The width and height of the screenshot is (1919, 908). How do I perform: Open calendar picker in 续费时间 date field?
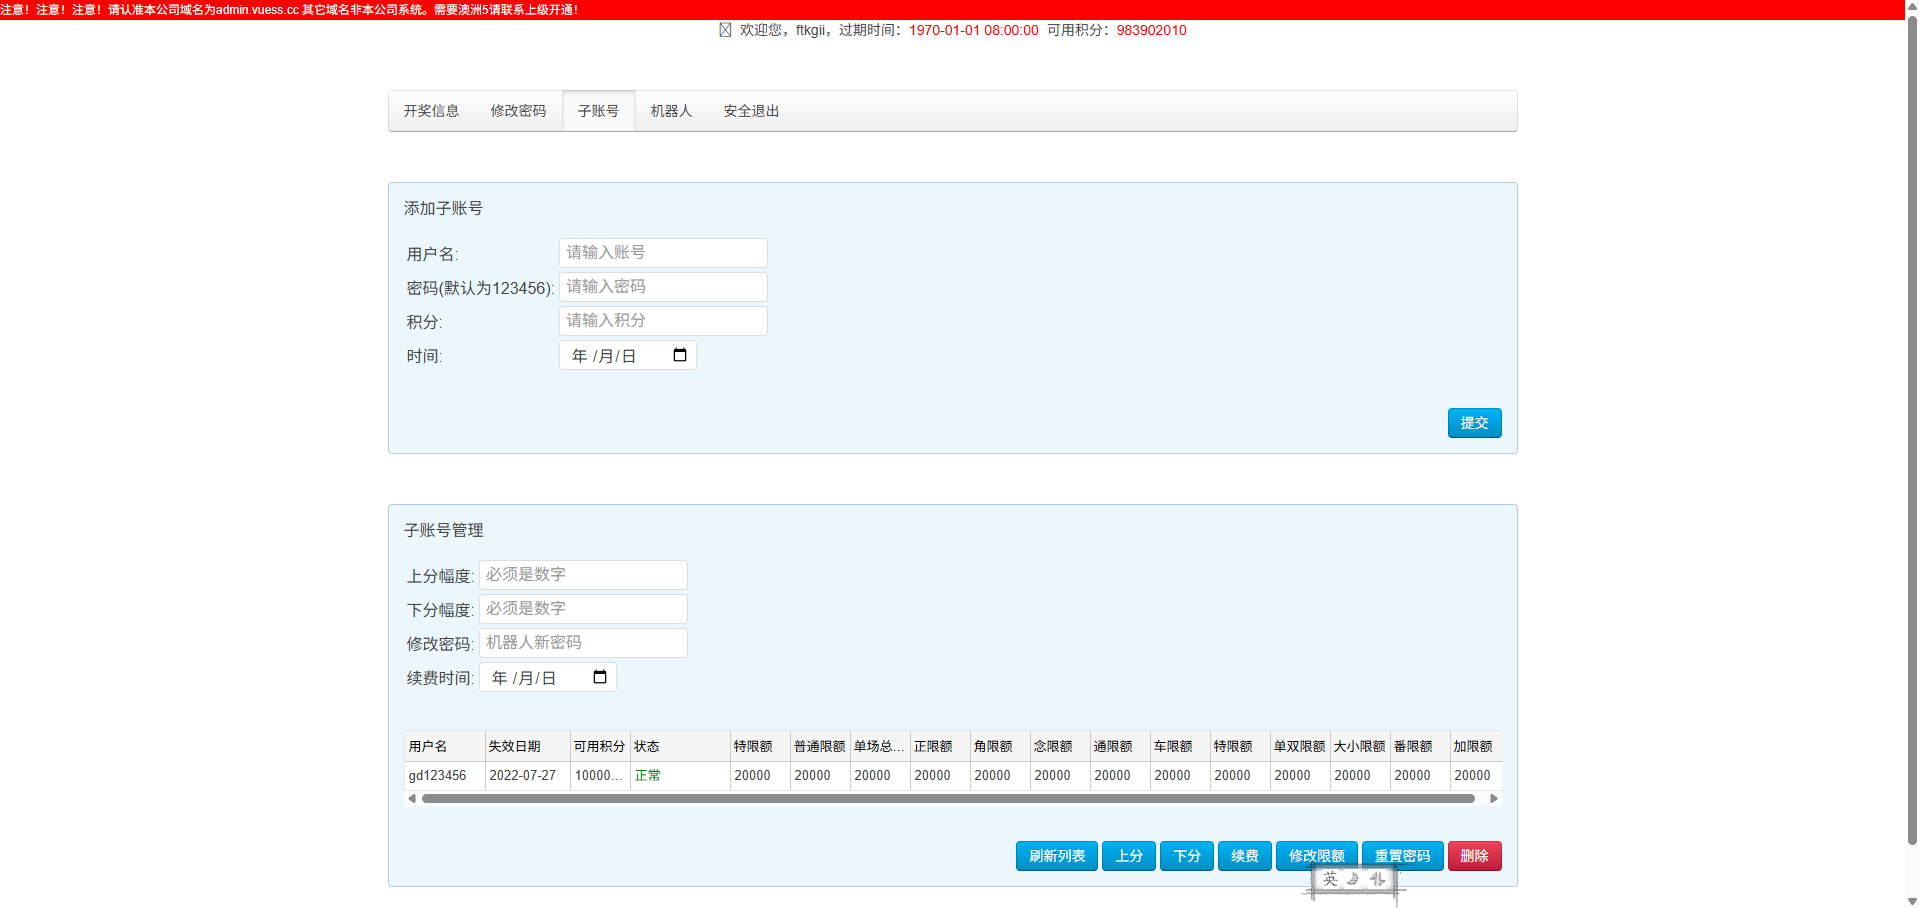(x=600, y=677)
